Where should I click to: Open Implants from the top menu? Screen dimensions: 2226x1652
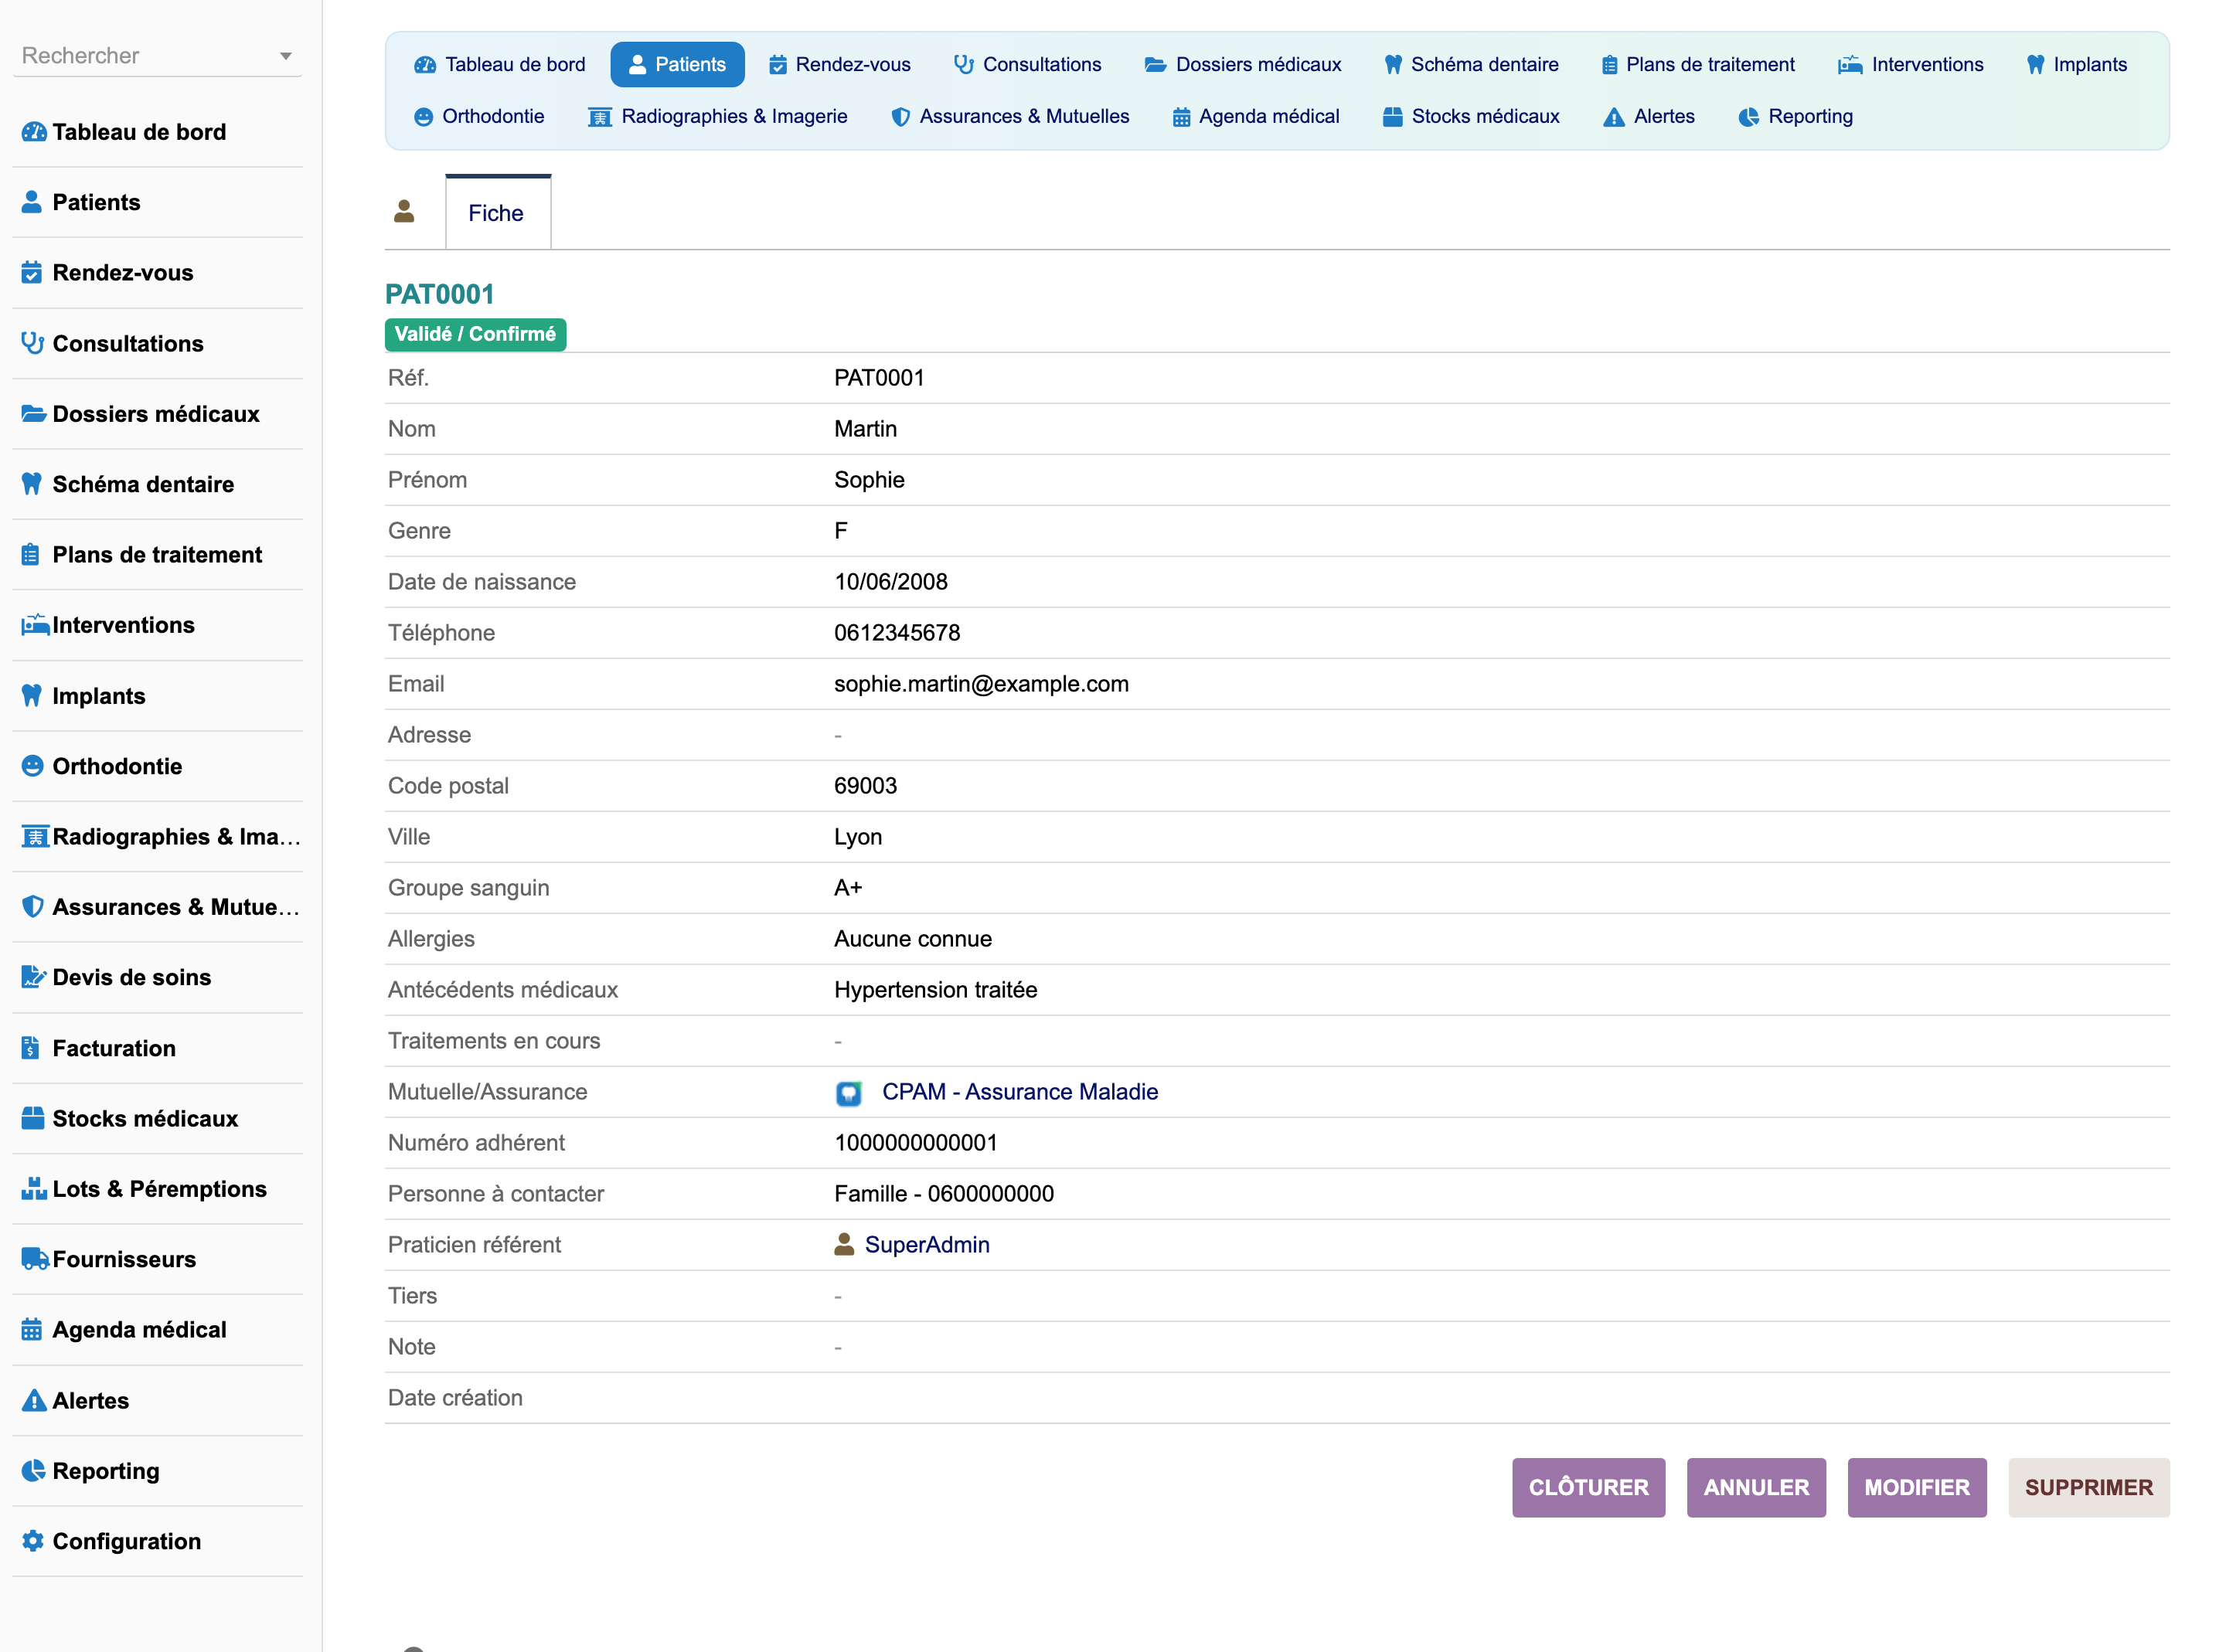pos(2077,64)
